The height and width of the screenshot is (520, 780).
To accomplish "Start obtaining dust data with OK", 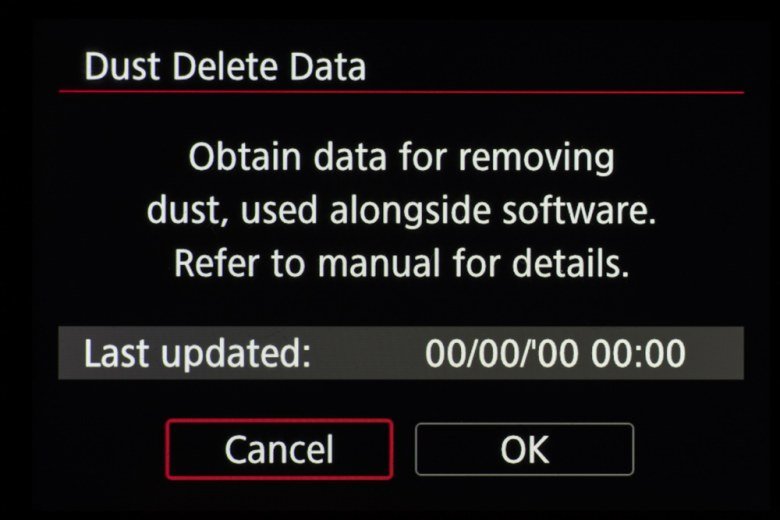I will click(524, 449).
